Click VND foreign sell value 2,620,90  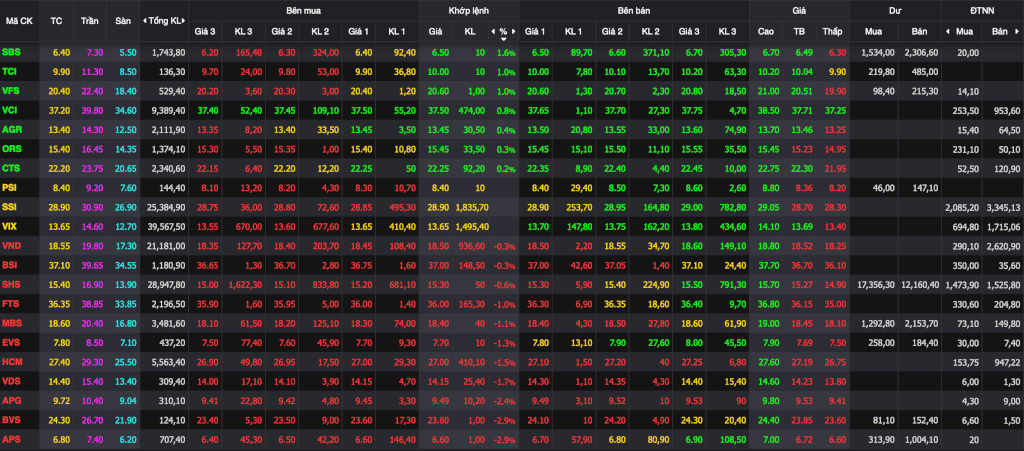point(1002,245)
